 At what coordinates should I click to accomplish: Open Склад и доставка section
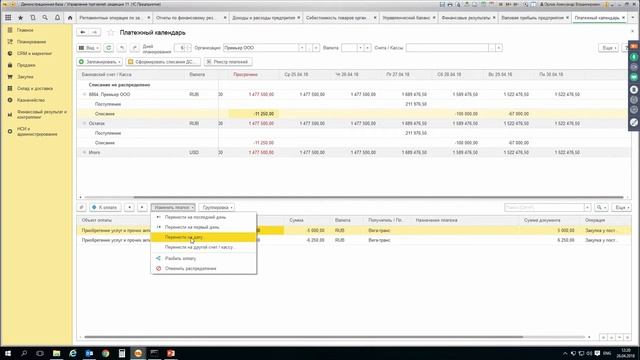pyautogui.click(x=35, y=88)
